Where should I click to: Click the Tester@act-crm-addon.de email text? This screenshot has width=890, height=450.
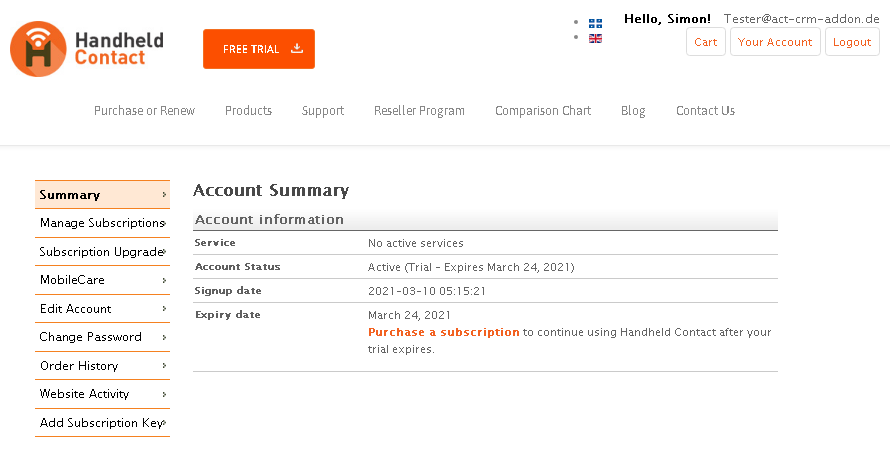[x=801, y=19]
